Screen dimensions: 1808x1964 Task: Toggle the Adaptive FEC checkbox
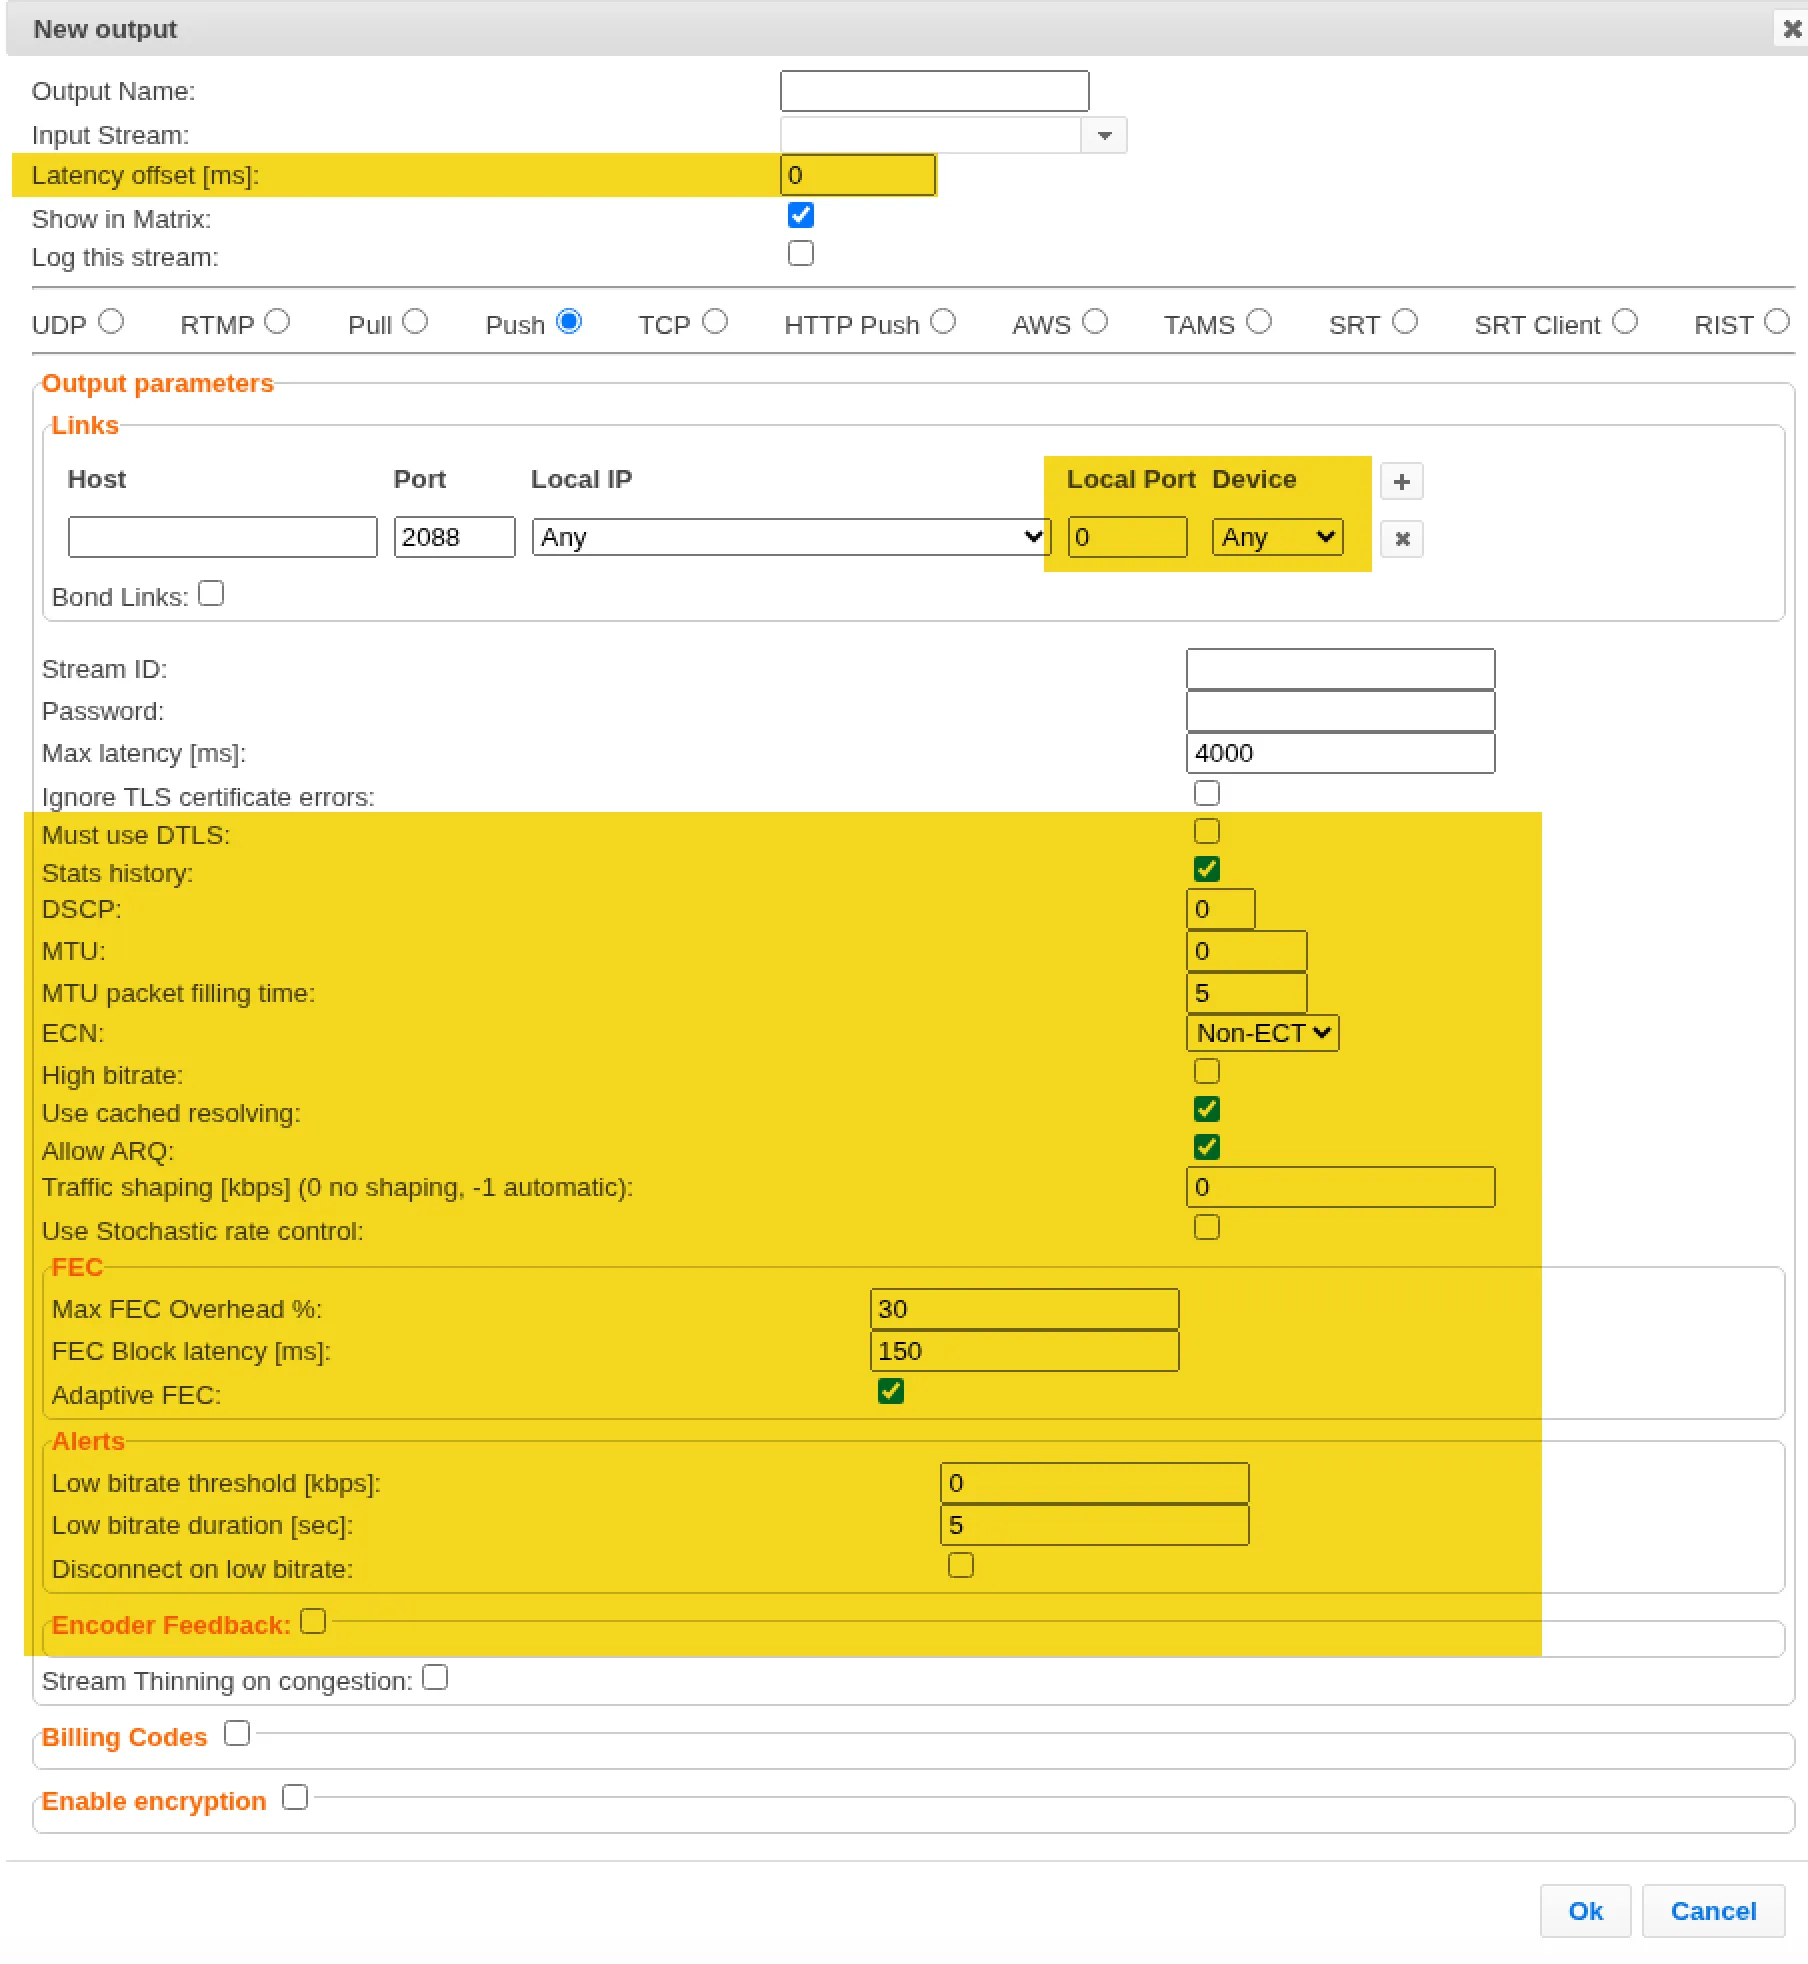[x=891, y=1391]
